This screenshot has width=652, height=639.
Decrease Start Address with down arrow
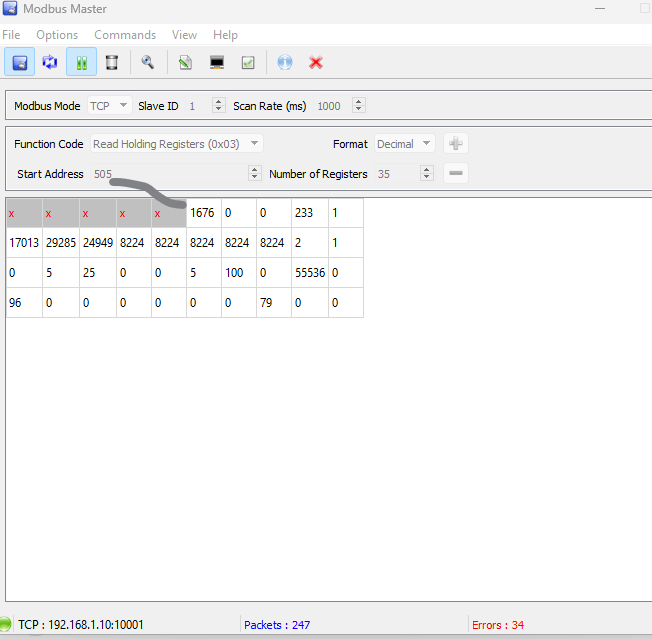[x=254, y=177]
